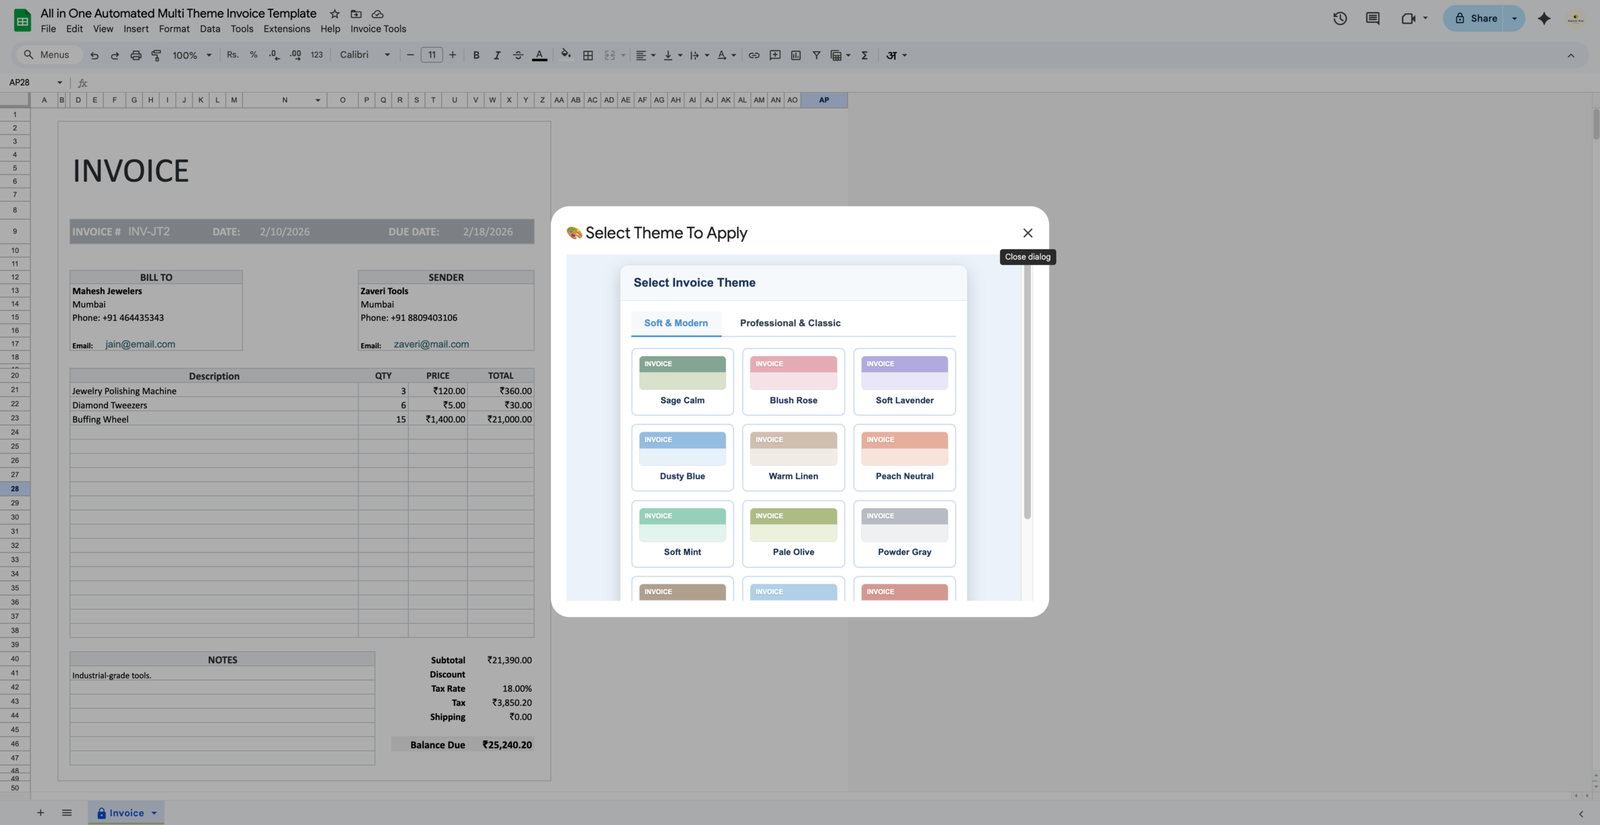
Task: Apply the Powder Gray theme
Action: [904, 533]
